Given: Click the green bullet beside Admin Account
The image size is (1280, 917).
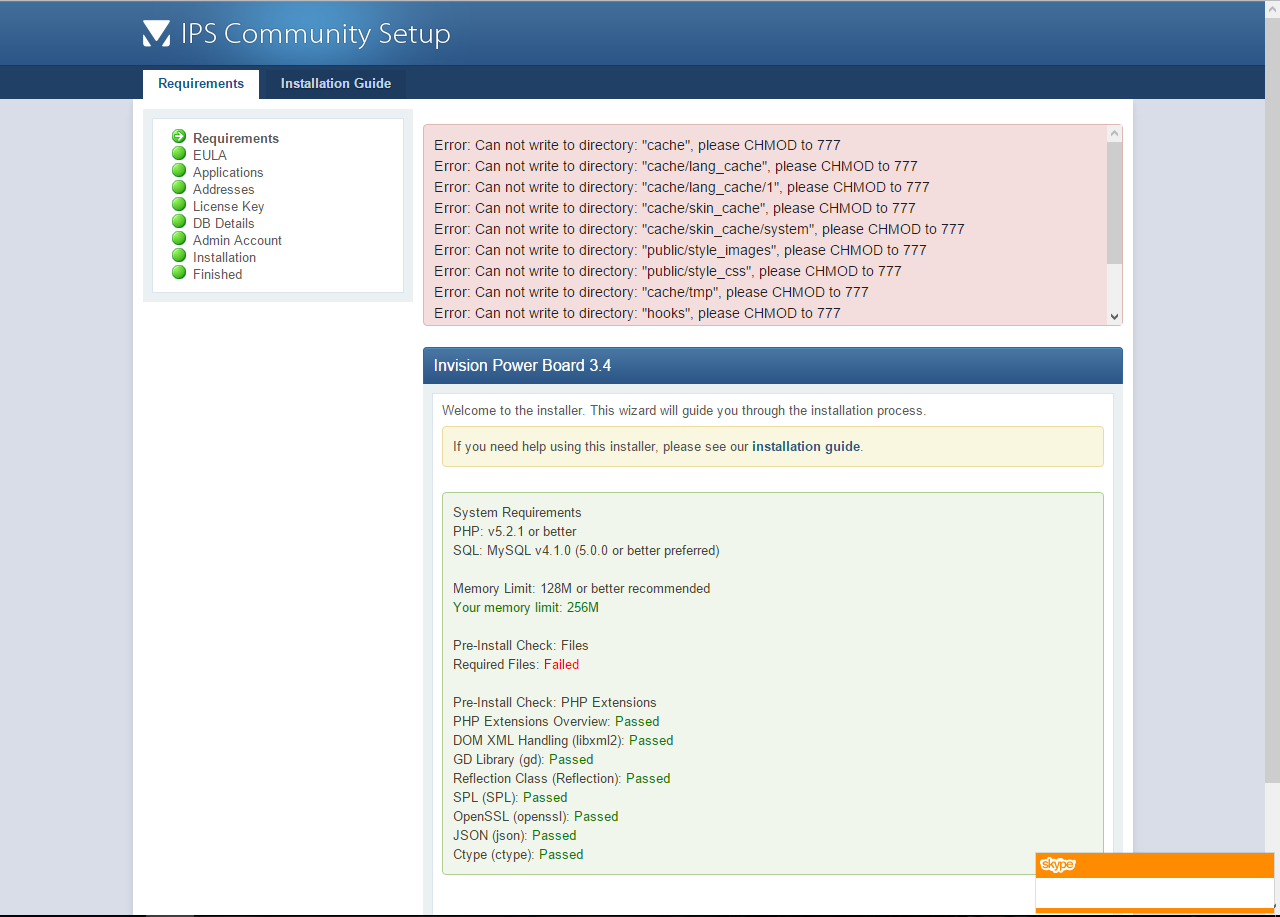Looking at the screenshot, I should (x=179, y=239).
